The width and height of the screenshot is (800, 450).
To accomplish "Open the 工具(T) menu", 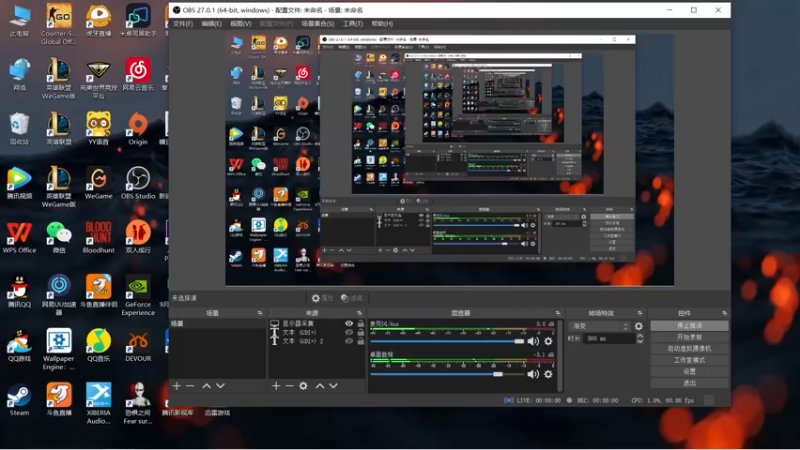I will pos(353,24).
